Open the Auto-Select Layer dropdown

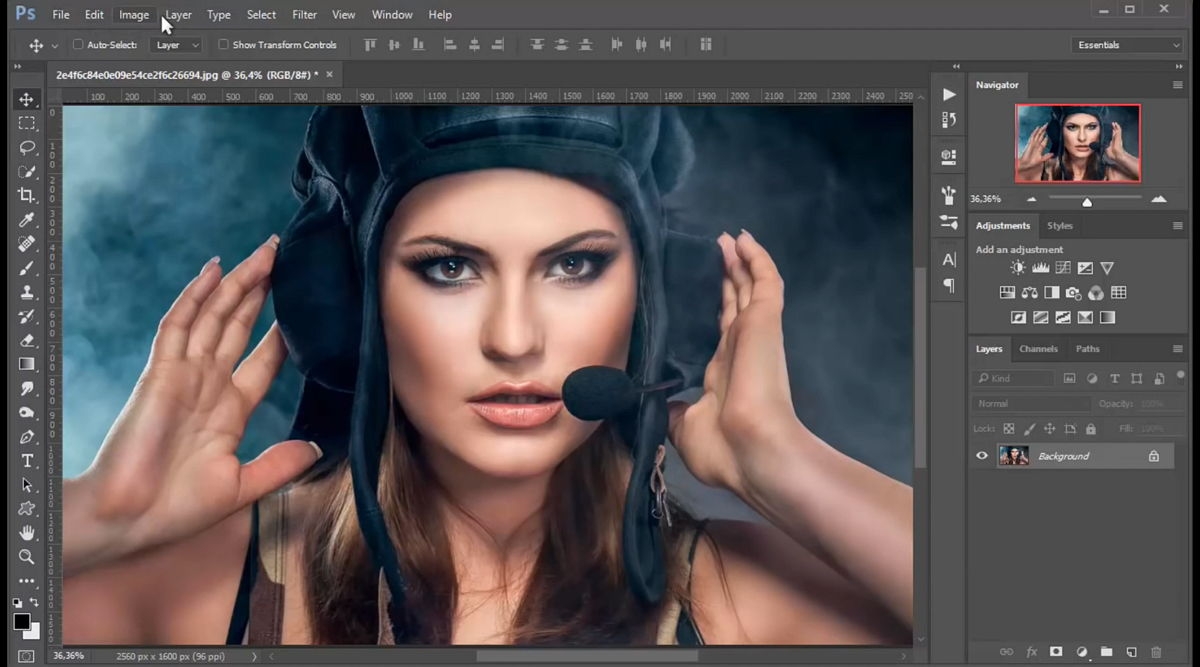point(177,45)
